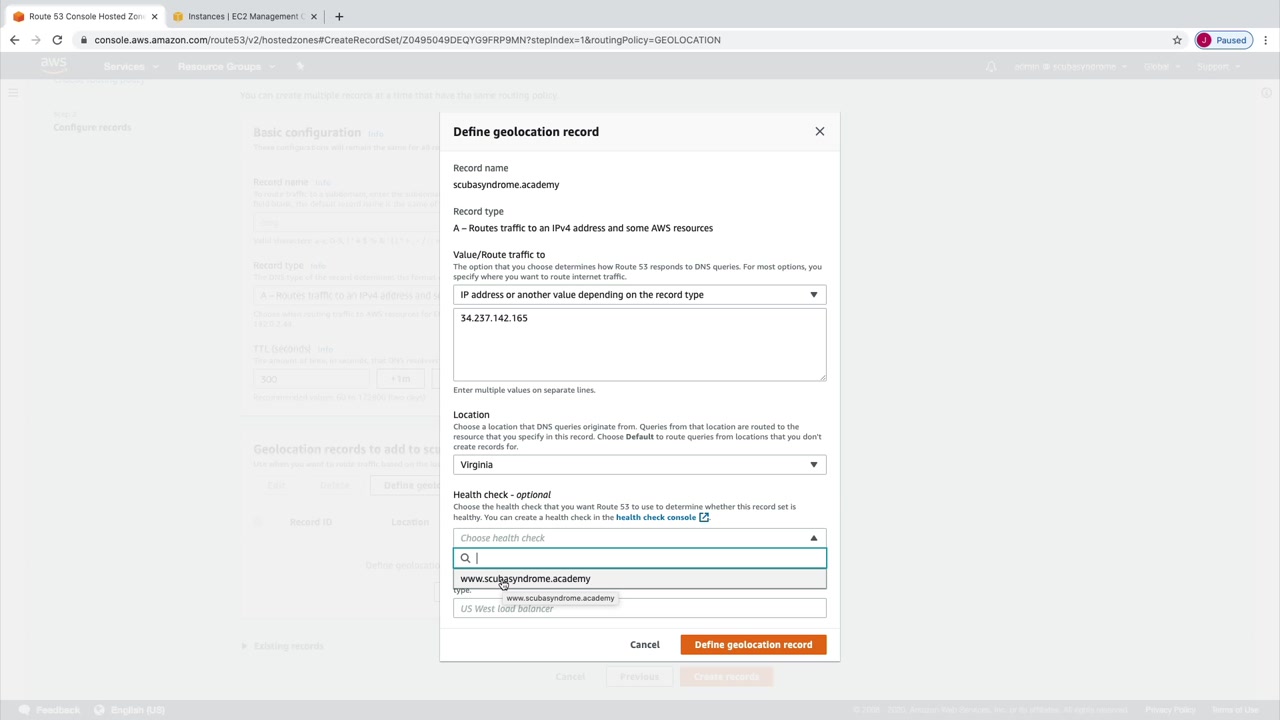Open the admin @ scubasyndrome account menu

click(1070, 66)
